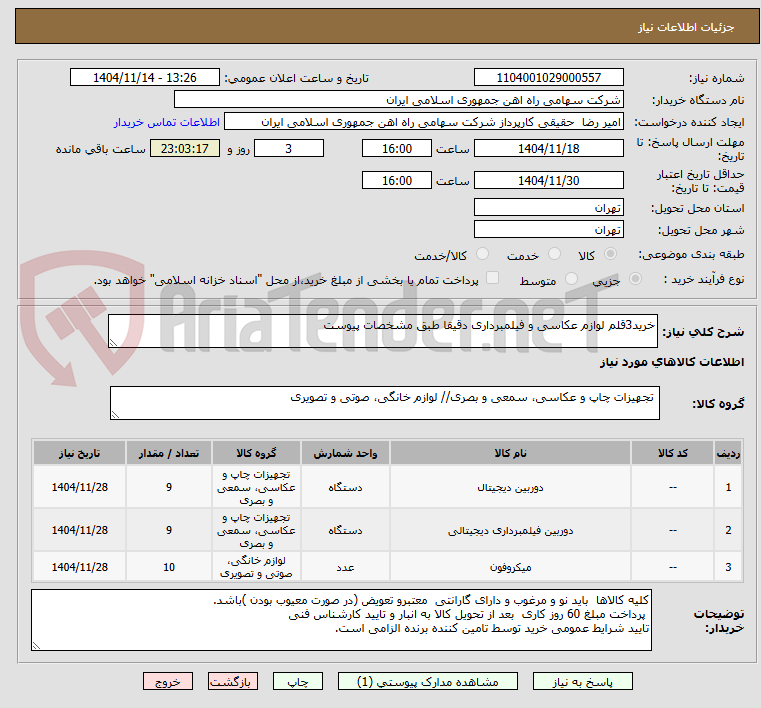761x708 pixels.
Task: Click the announcement date field 1404/11/14 - 13:26
Action: coord(145,78)
